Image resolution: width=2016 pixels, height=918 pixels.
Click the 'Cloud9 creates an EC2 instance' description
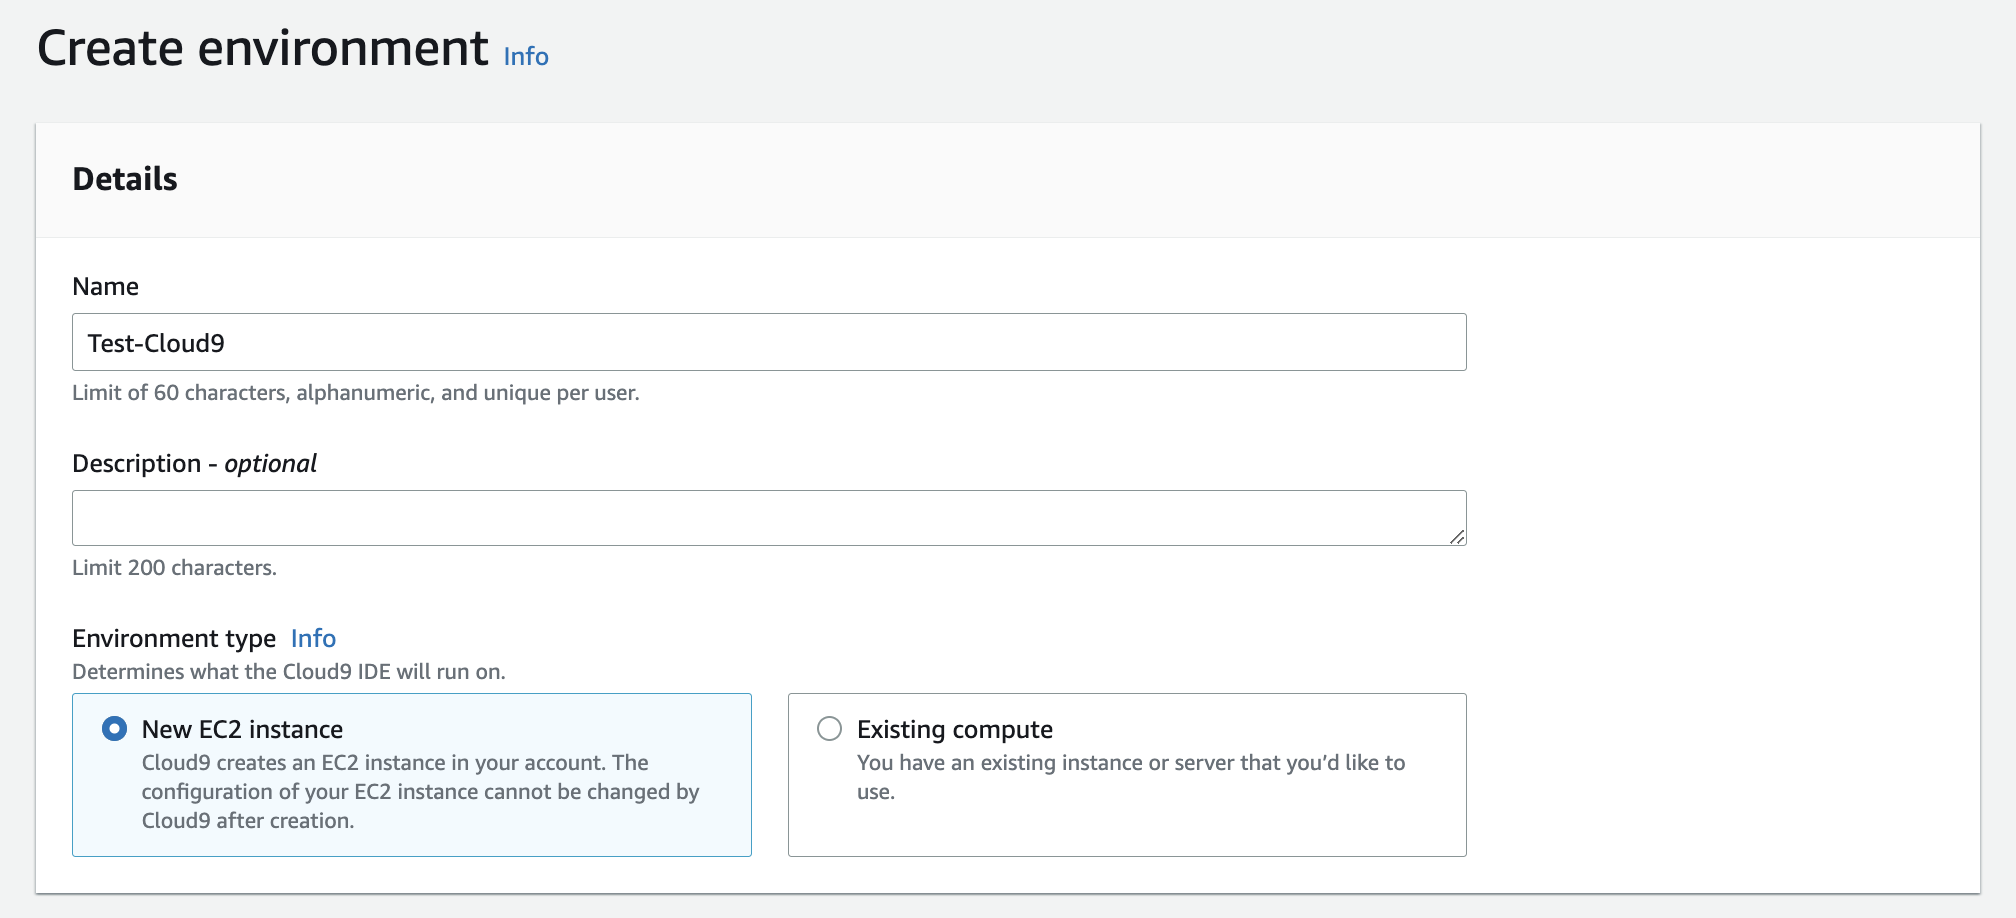(420, 791)
